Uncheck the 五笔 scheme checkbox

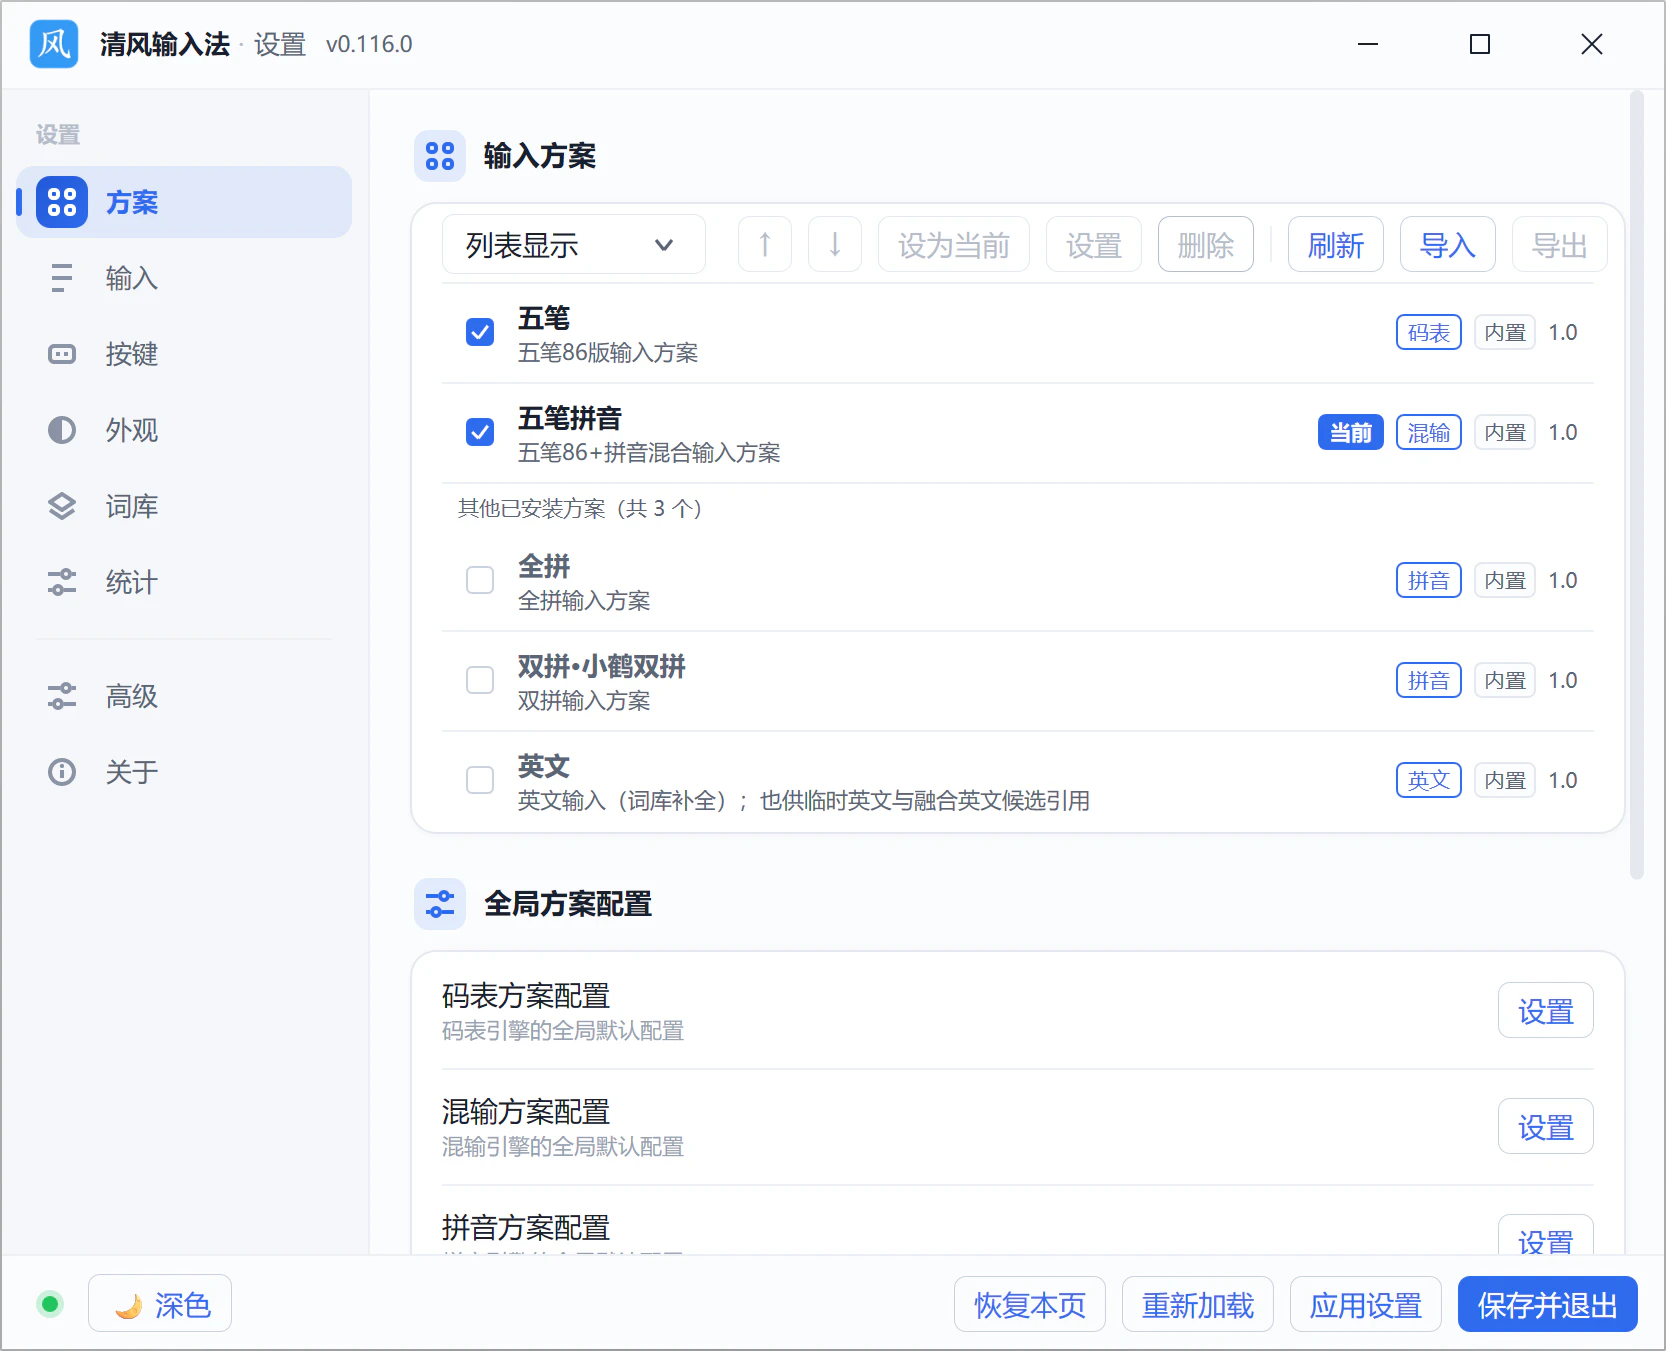point(480,332)
